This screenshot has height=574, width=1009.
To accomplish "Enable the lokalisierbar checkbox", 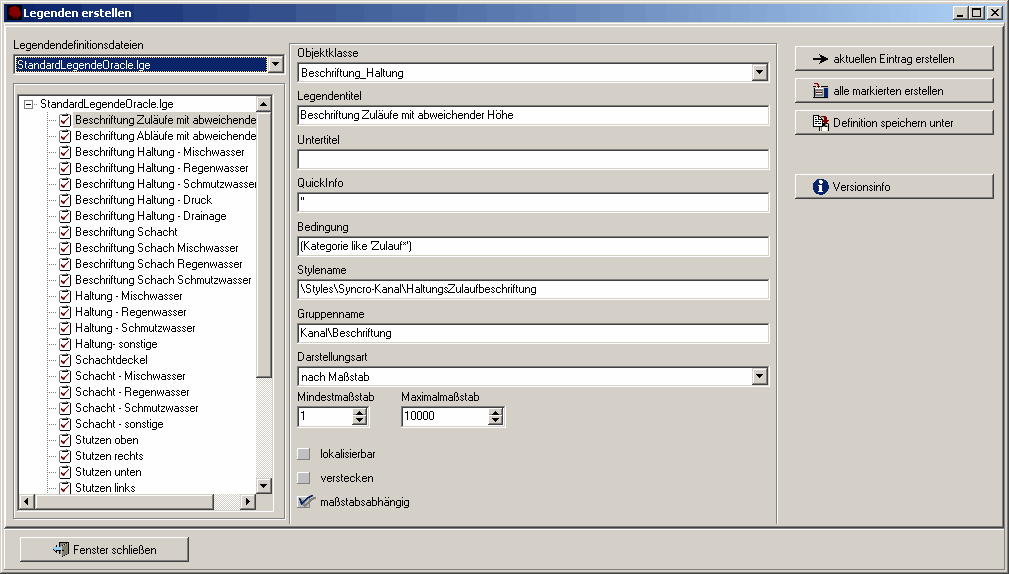I will [305, 454].
